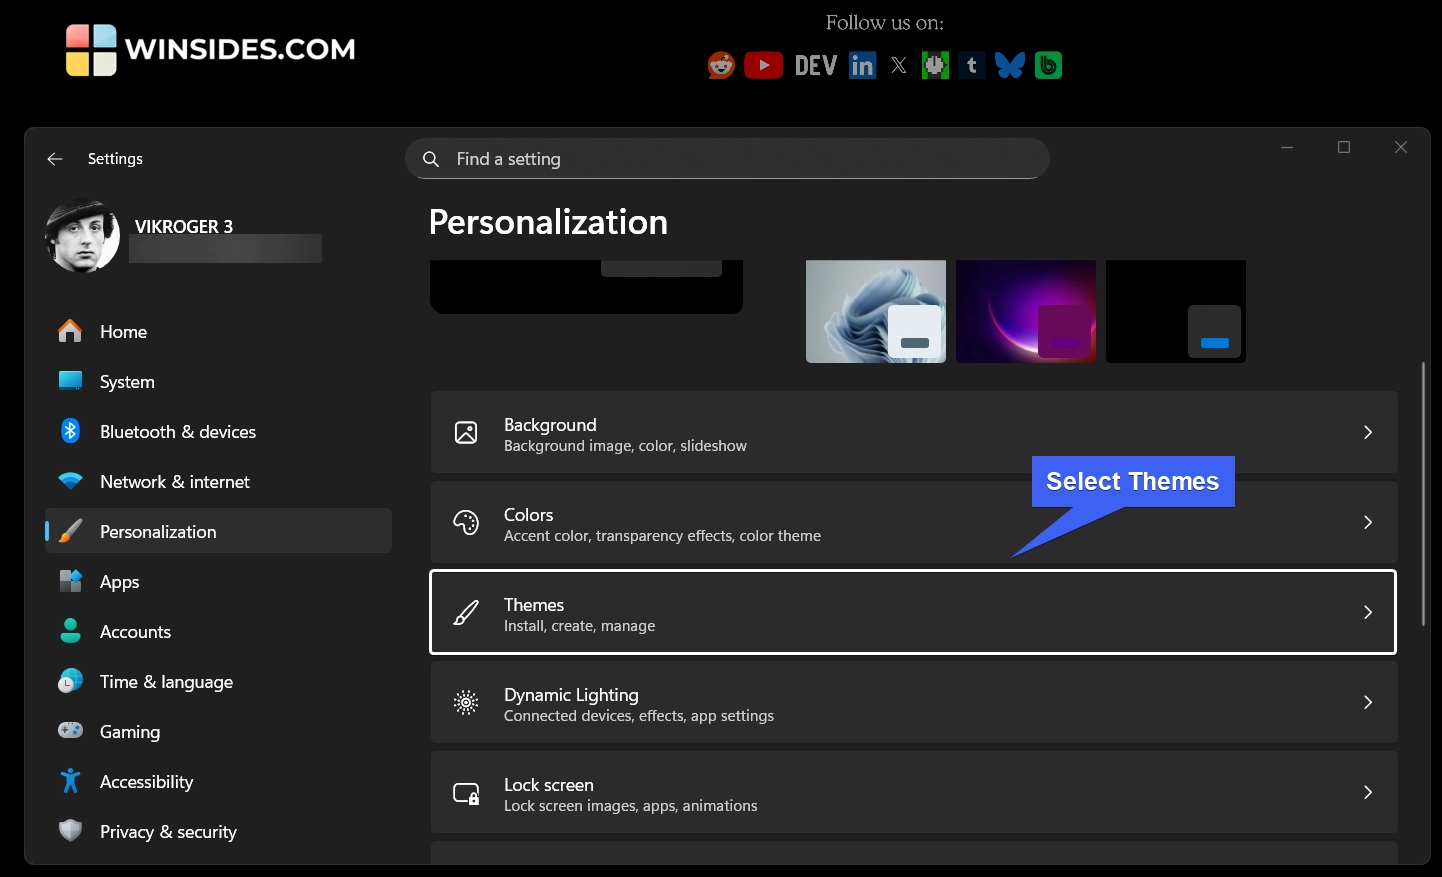Click the YouTube icon in the header
Screen dimensions: 1442x877
coord(763,64)
